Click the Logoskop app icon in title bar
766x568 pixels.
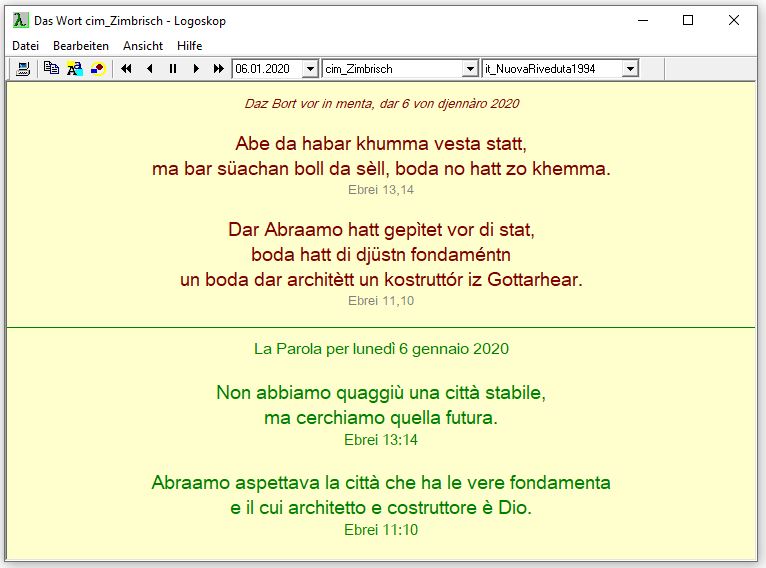pyautogui.click(x=21, y=21)
